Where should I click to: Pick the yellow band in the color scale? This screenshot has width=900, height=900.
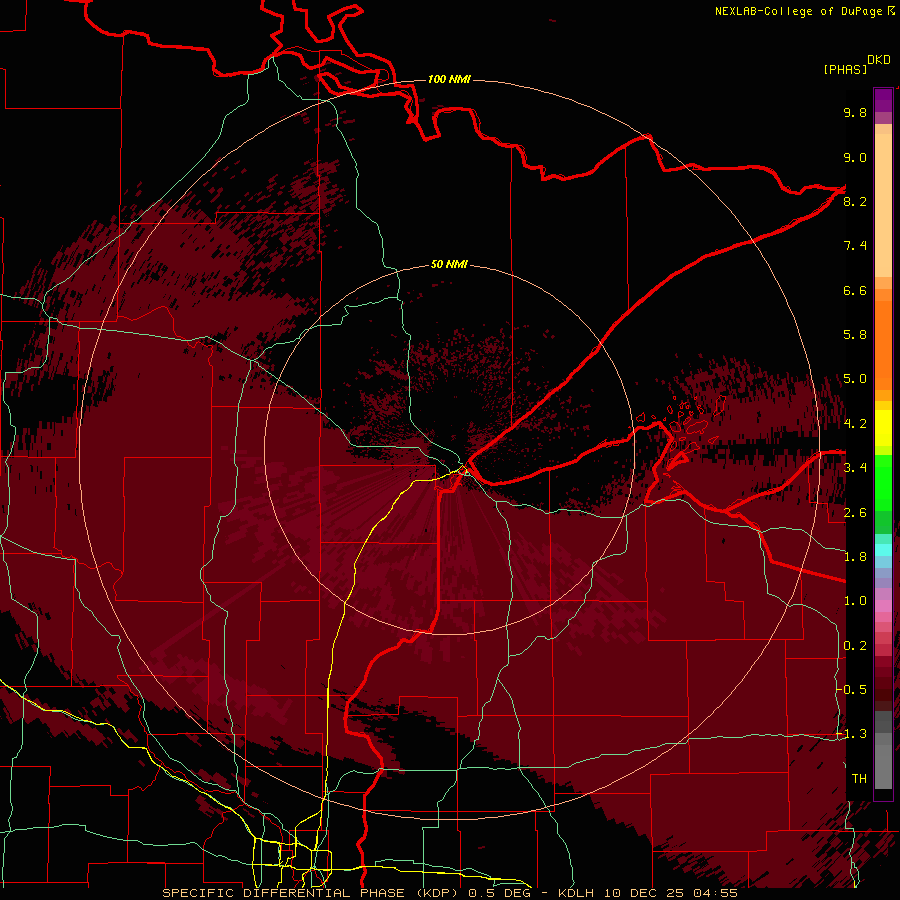point(883,428)
